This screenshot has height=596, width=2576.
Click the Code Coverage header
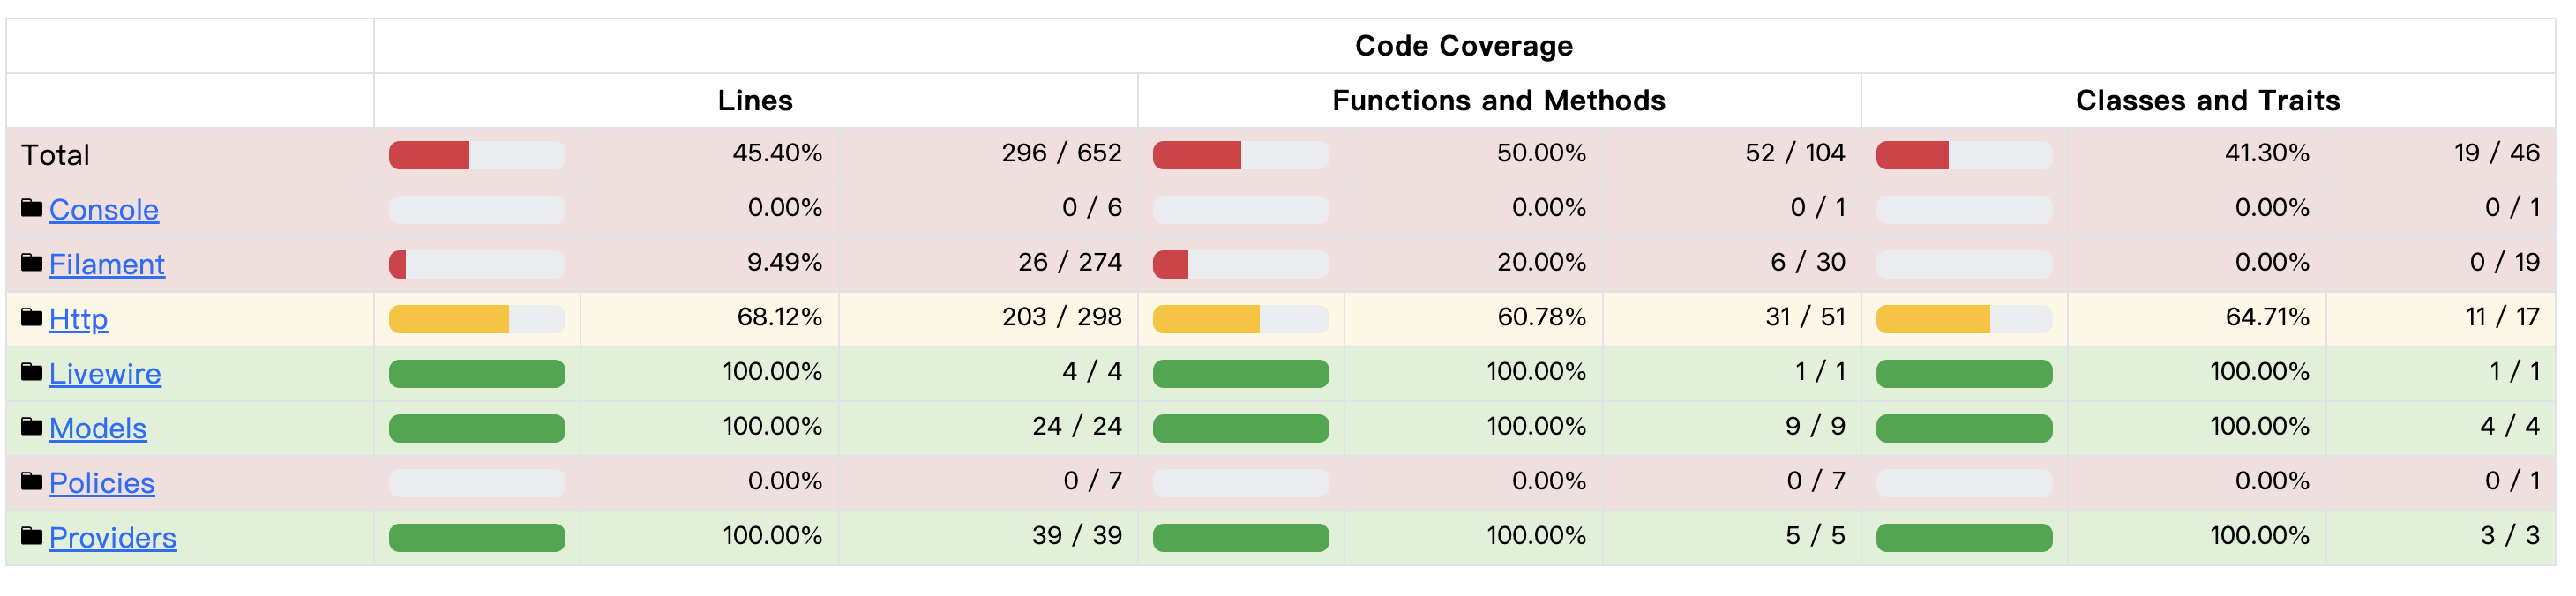click(x=1464, y=46)
